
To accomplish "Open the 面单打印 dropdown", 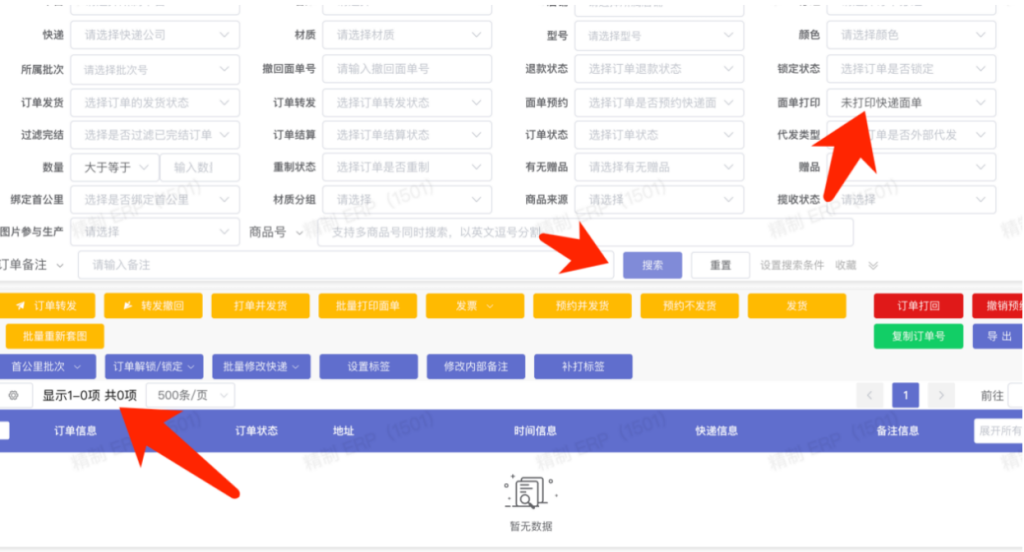I will tap(912, 102).
